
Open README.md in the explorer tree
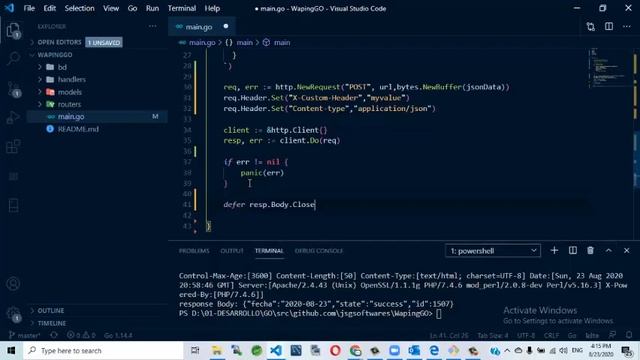(x=97, y=129)
